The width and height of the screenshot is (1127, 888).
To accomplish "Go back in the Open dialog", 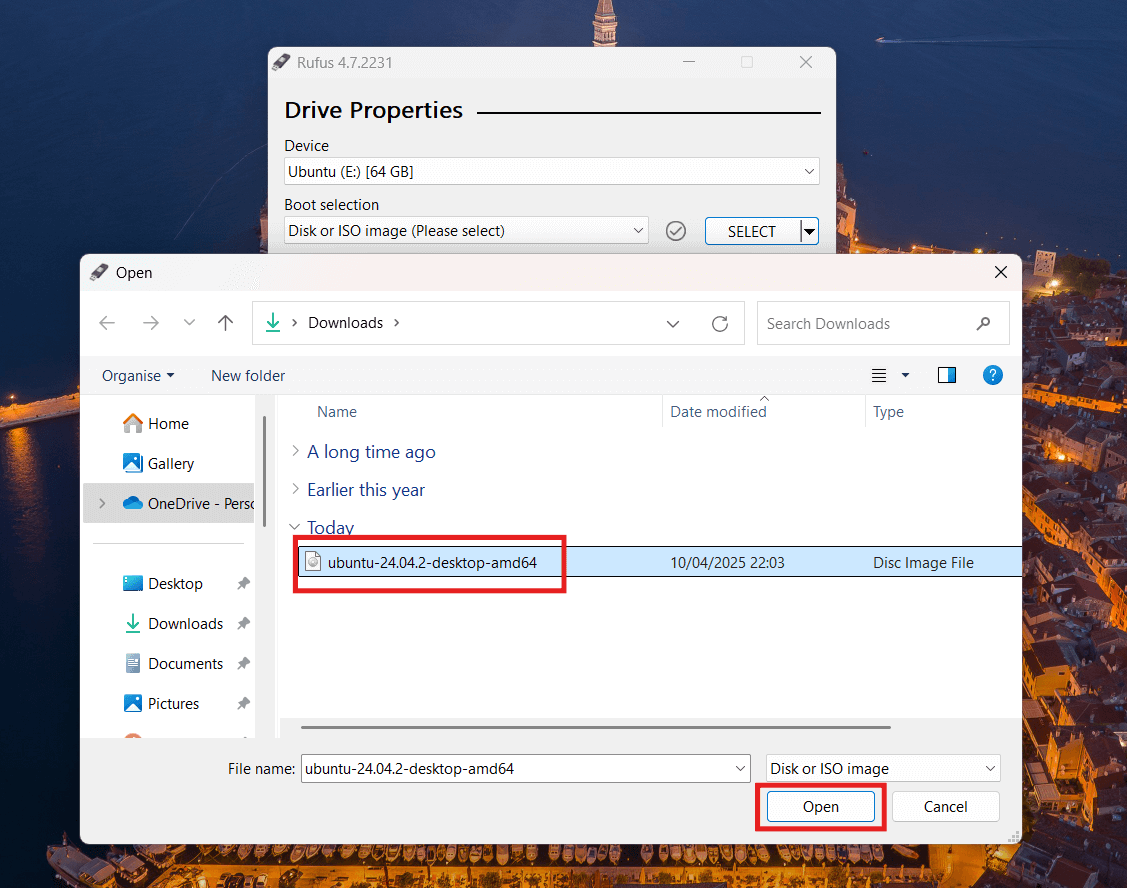I will (107, 323).
